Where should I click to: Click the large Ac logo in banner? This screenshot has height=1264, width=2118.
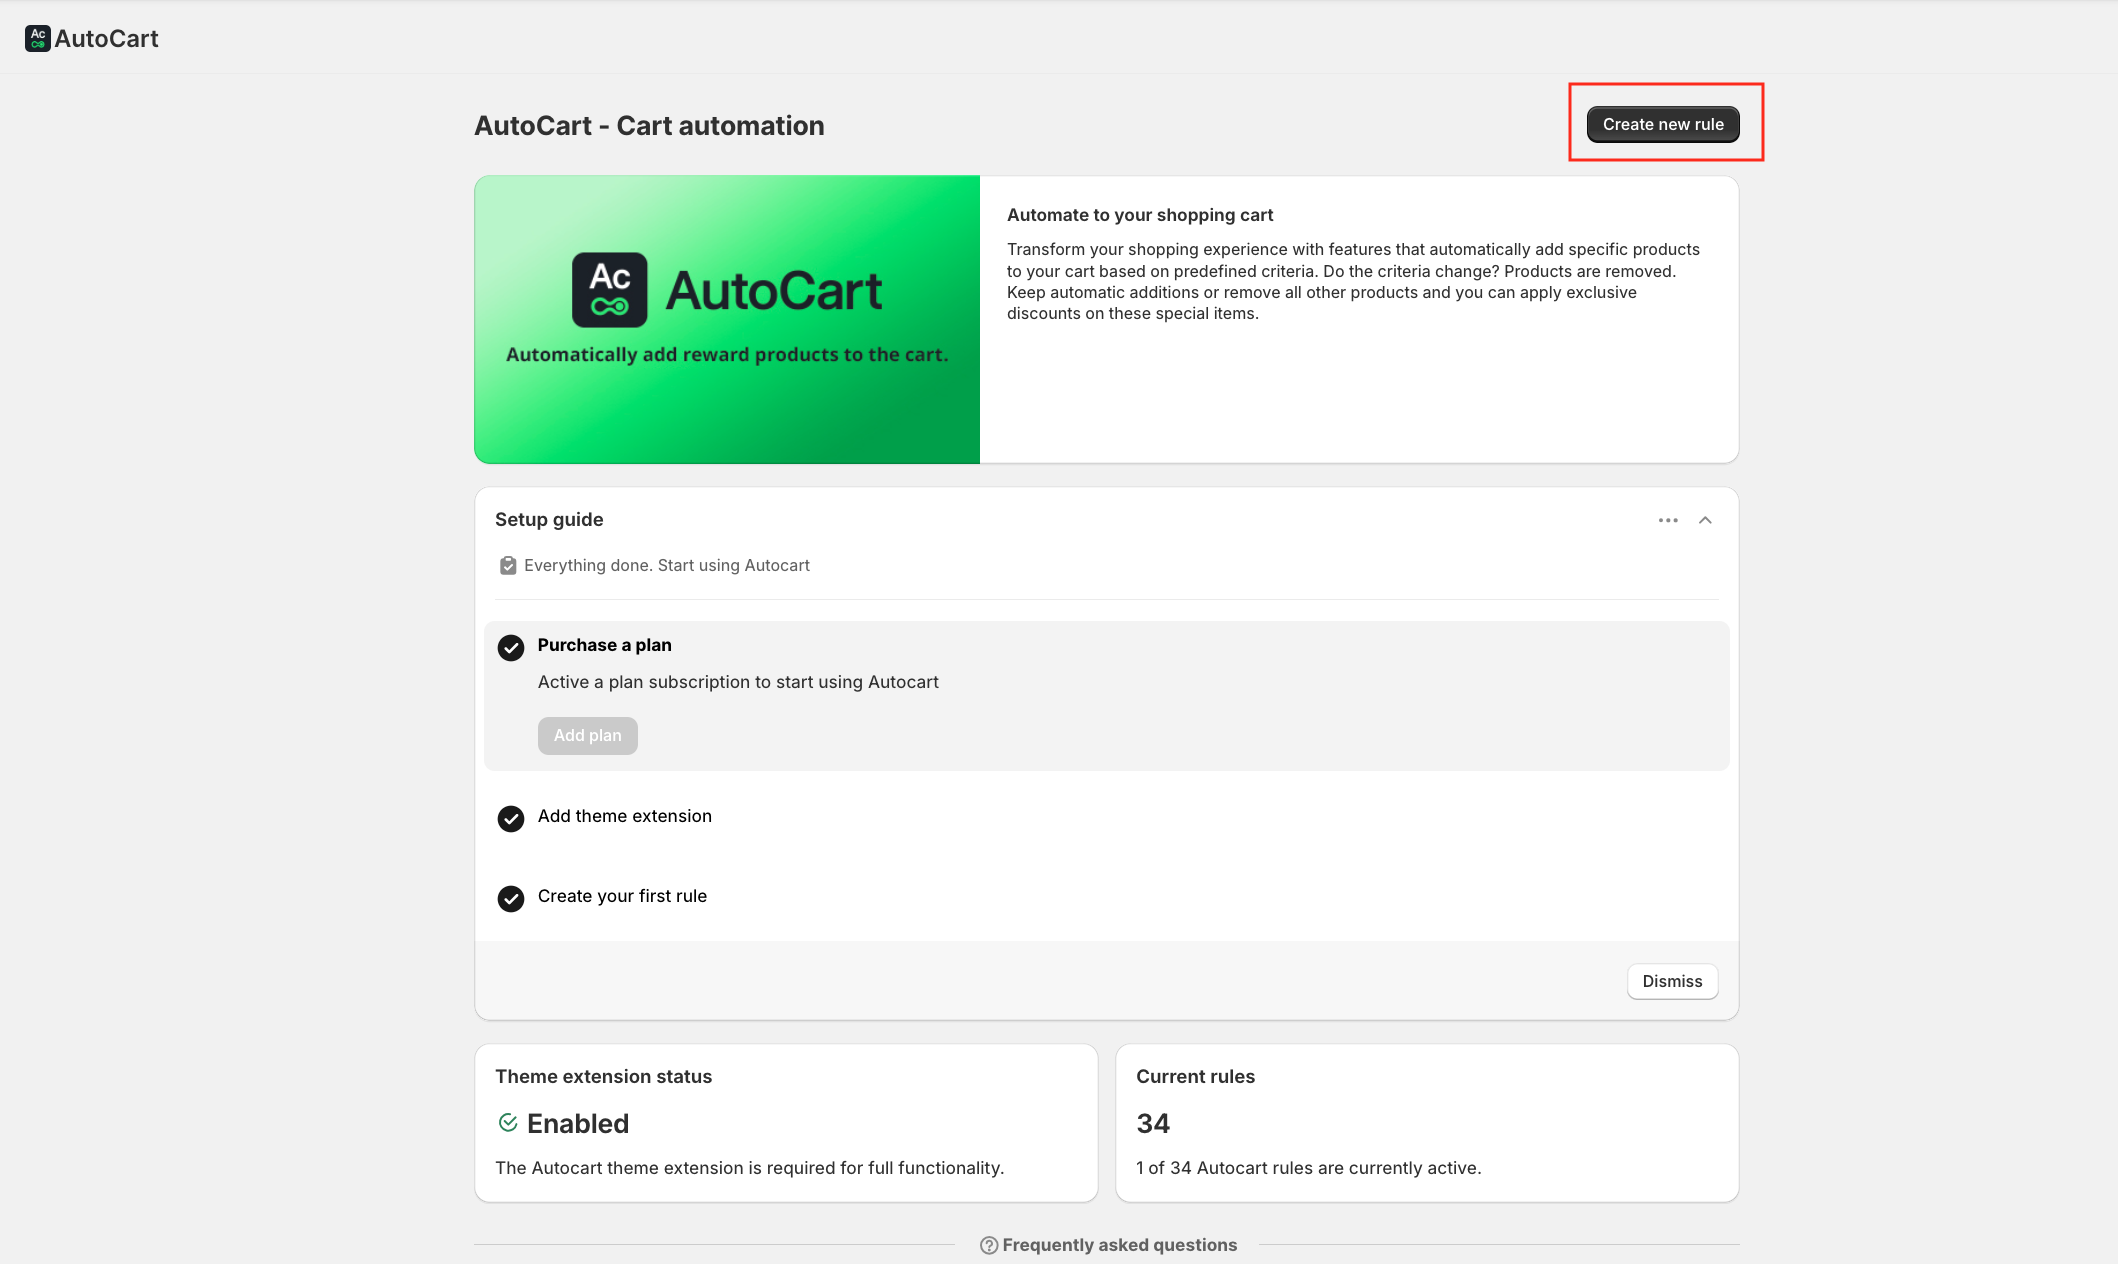pyautogui.click(x=609, y=290)
